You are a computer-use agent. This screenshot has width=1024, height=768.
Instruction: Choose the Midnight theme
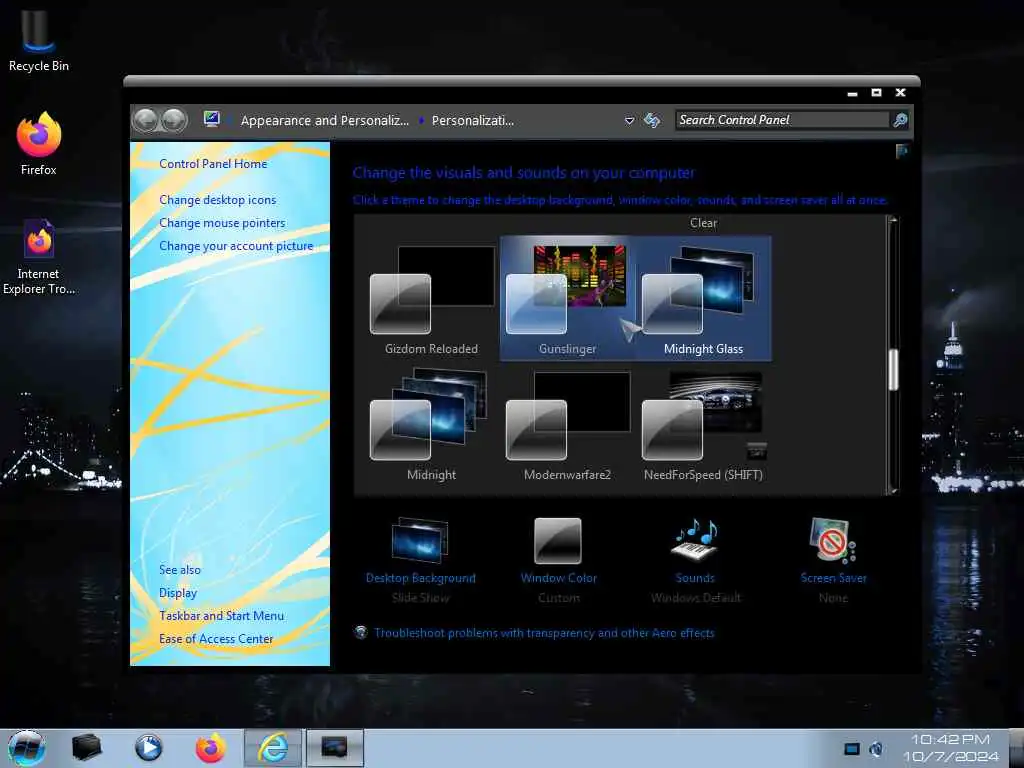click(432, 425)
